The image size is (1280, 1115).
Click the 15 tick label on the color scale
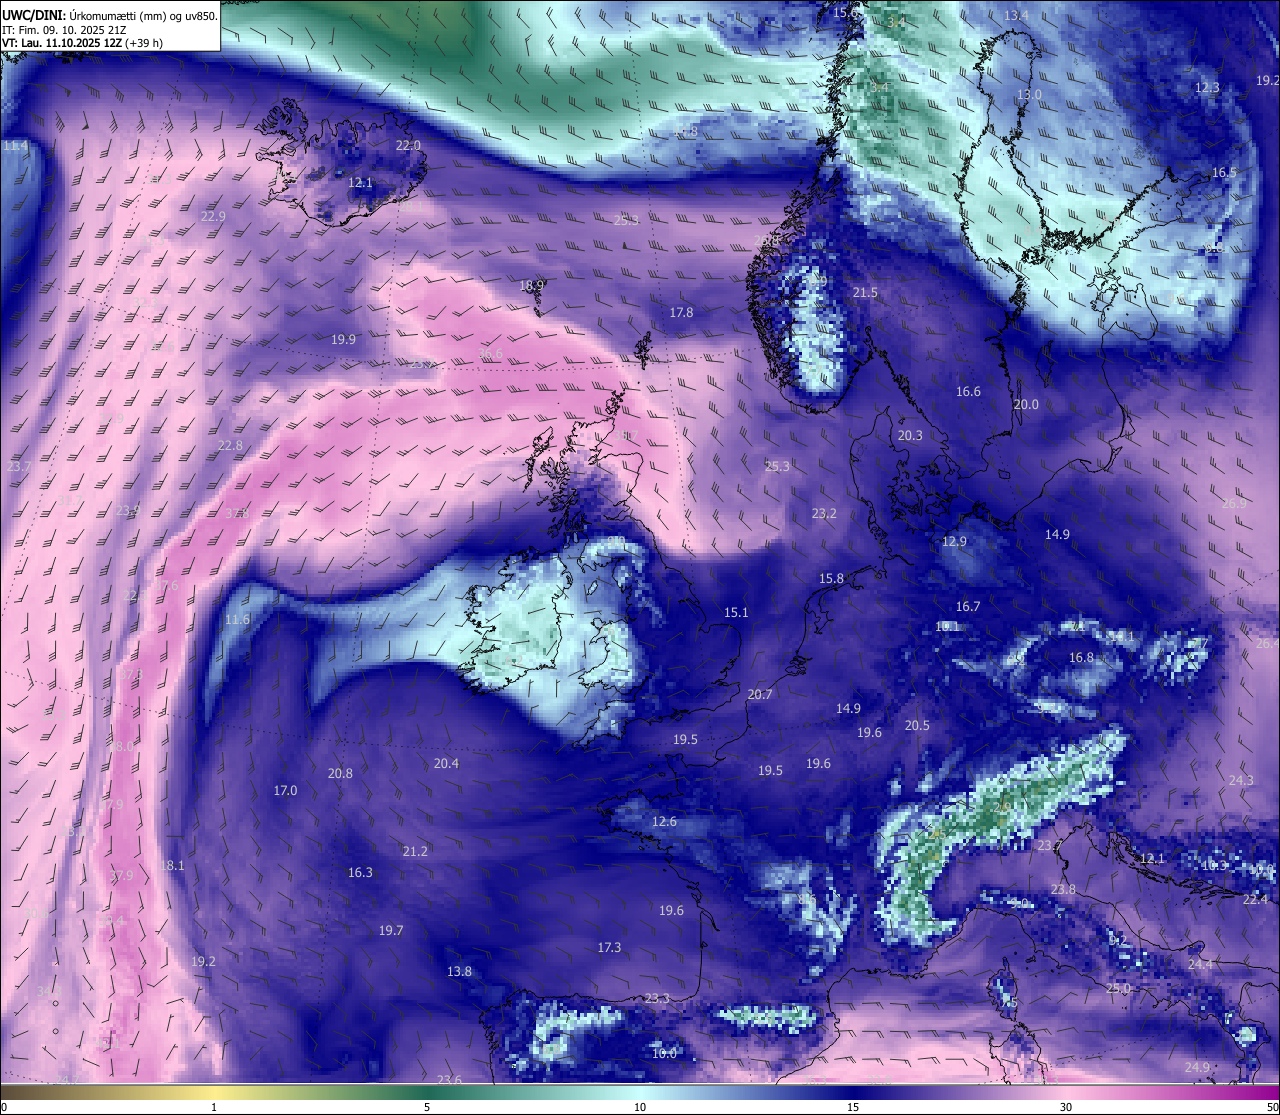click(853, 1107)
